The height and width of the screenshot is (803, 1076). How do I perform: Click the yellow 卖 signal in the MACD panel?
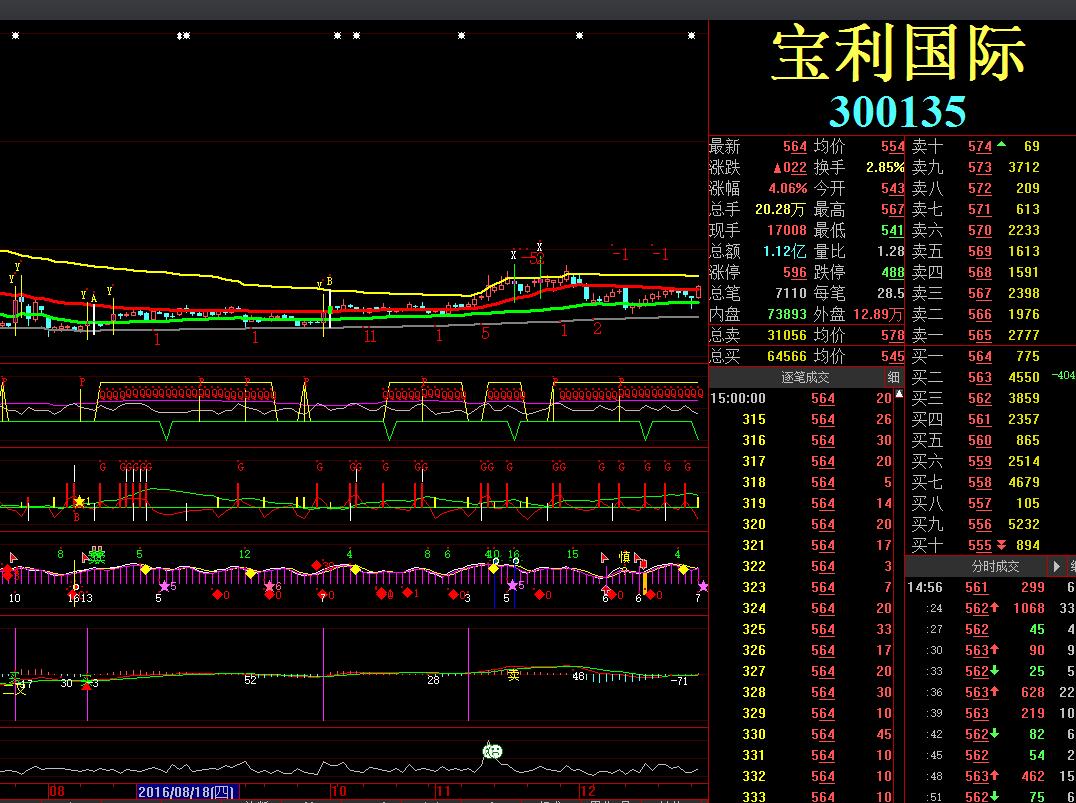[x=513, y=676]
